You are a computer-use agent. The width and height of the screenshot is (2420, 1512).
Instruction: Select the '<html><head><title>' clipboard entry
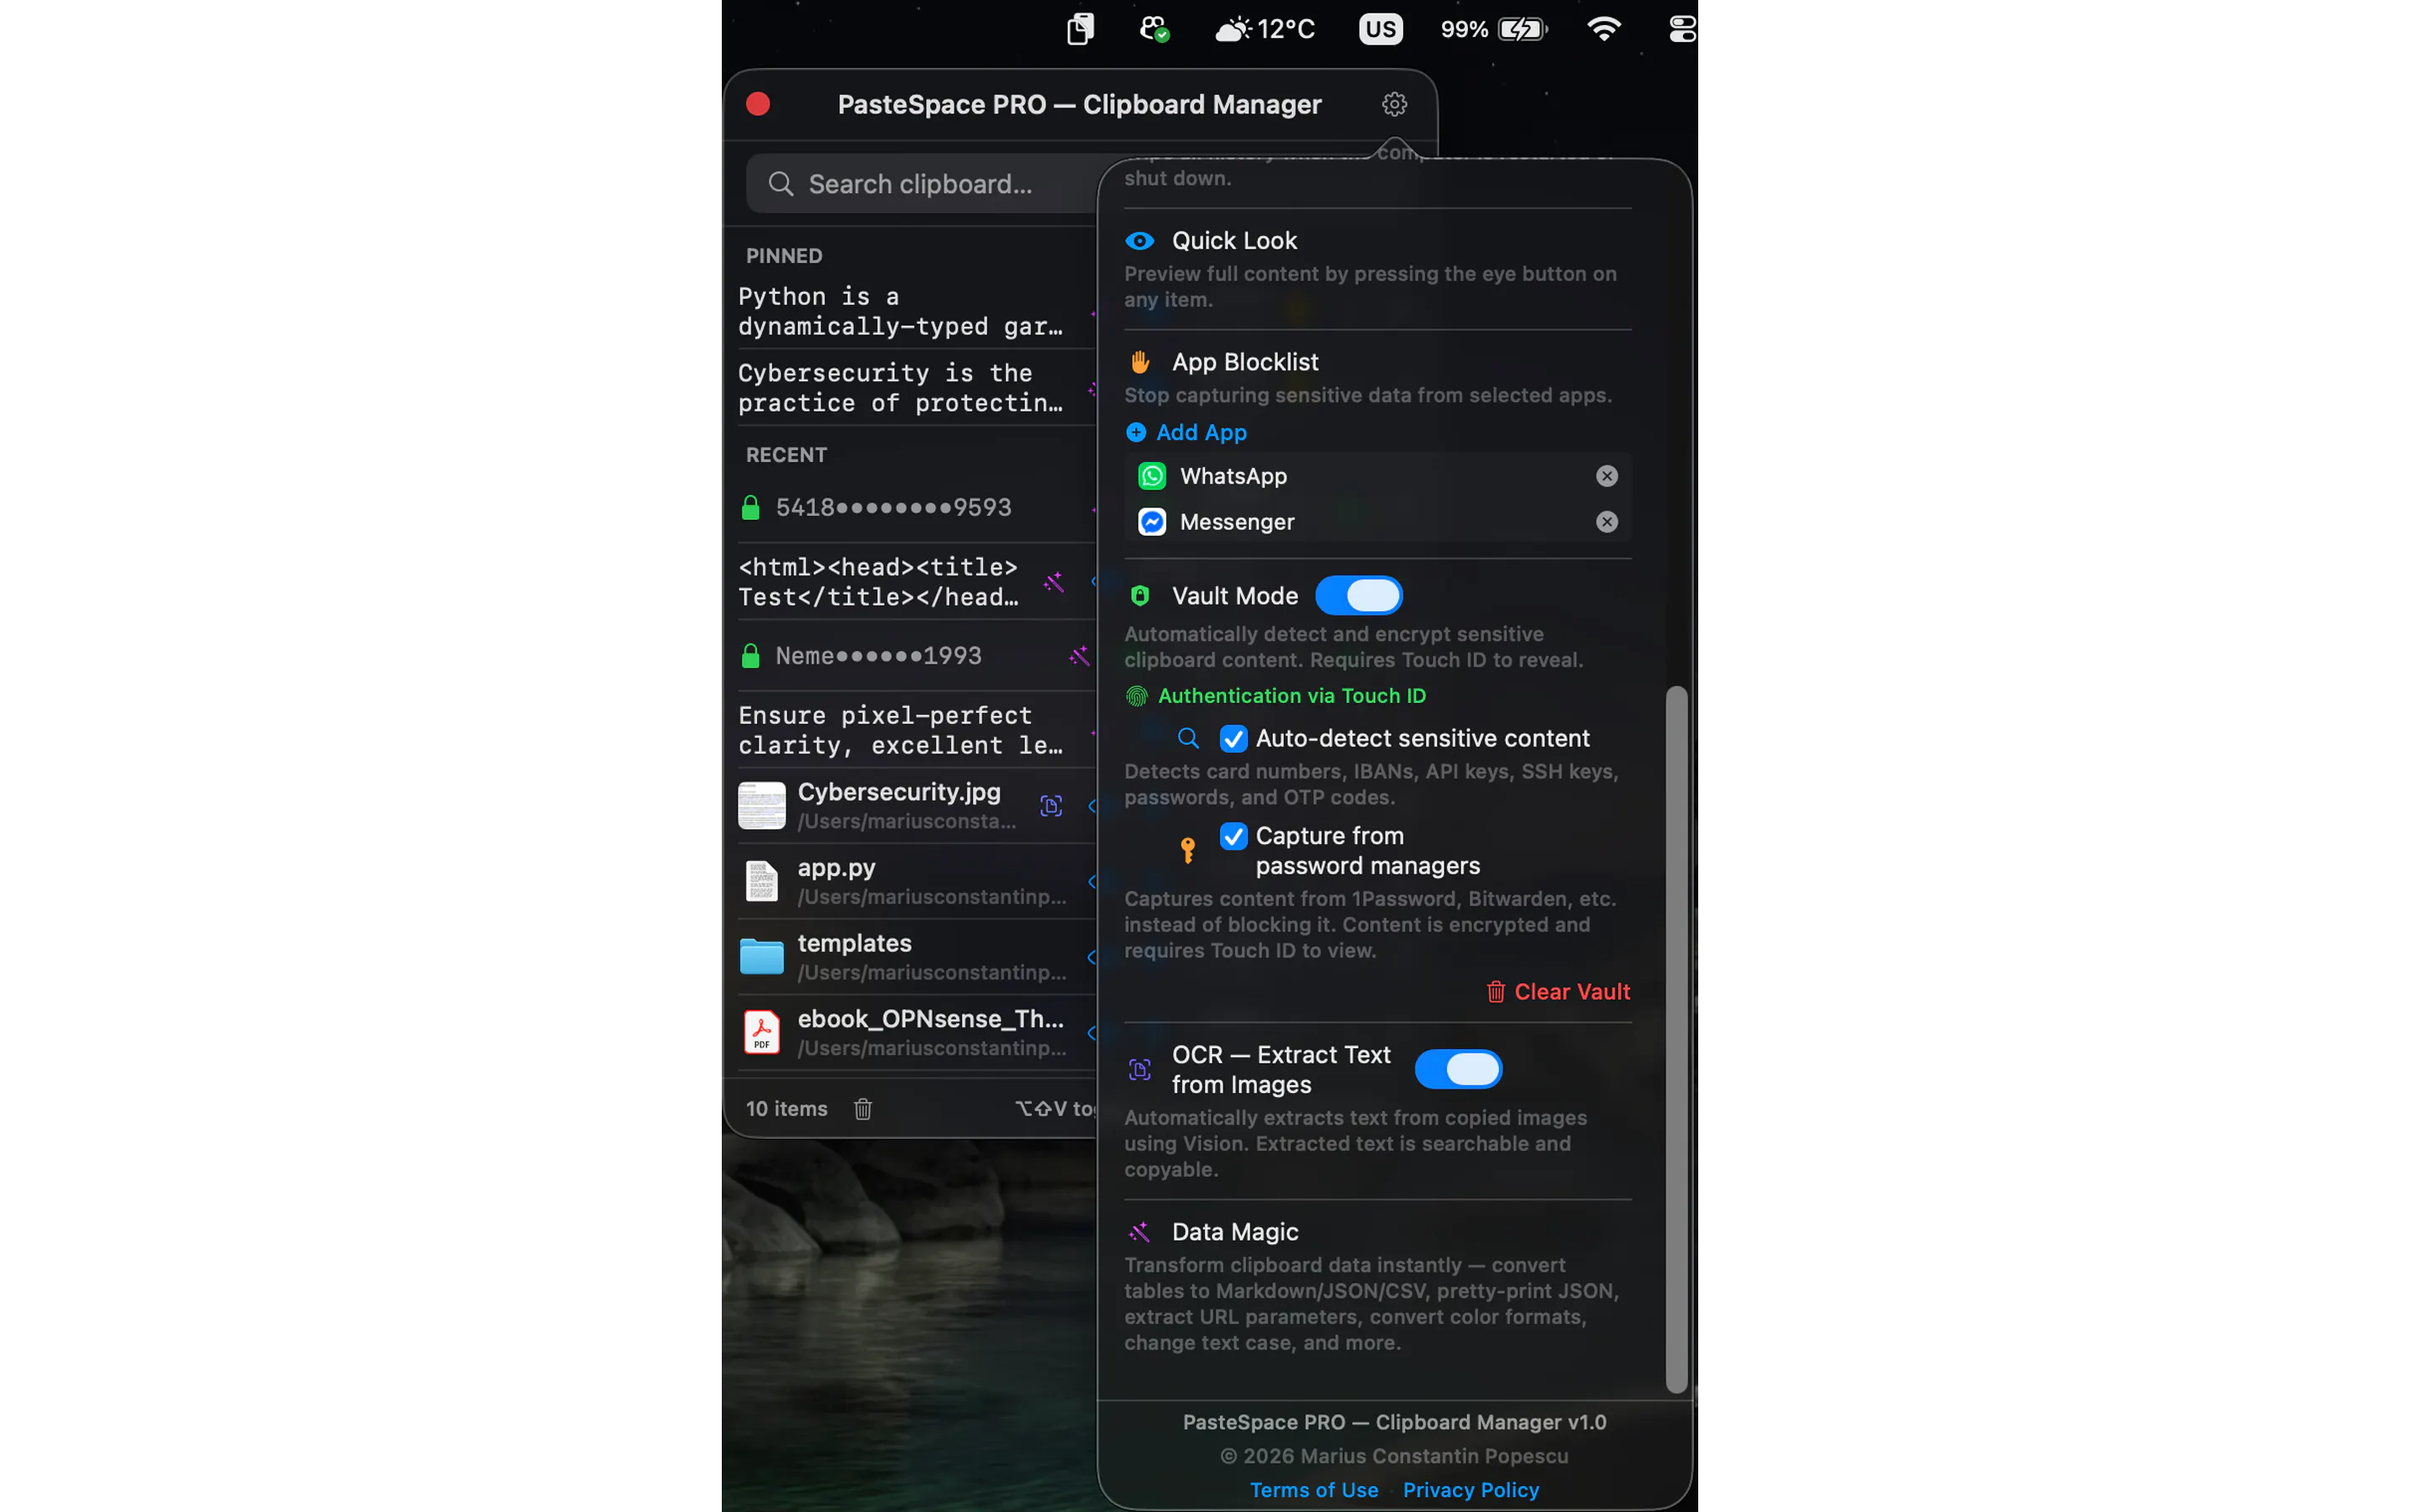pos(878,582)
